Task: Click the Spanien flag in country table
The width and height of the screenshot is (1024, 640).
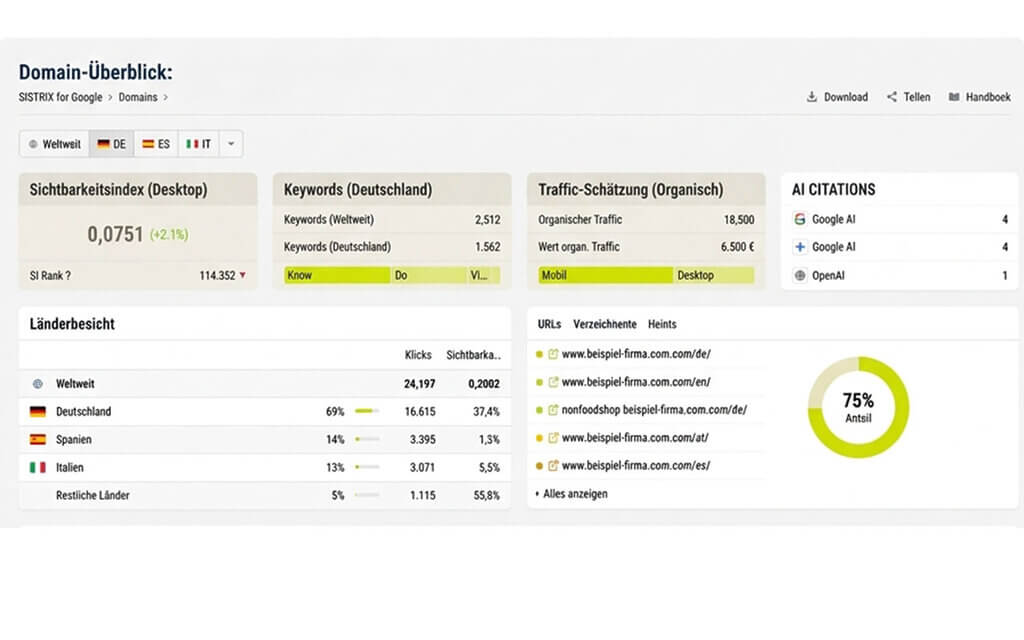Action: click(x=38, y=440)
